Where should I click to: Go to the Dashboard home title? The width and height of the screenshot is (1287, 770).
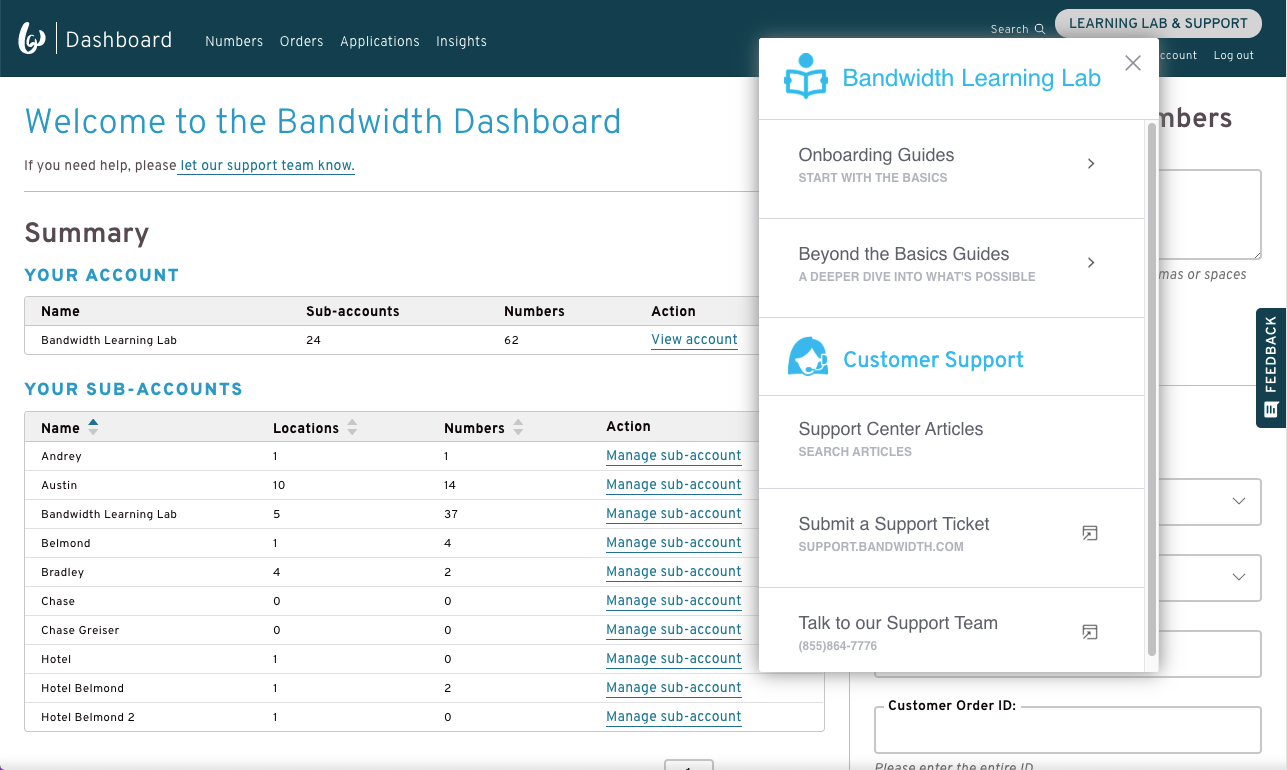119,40
